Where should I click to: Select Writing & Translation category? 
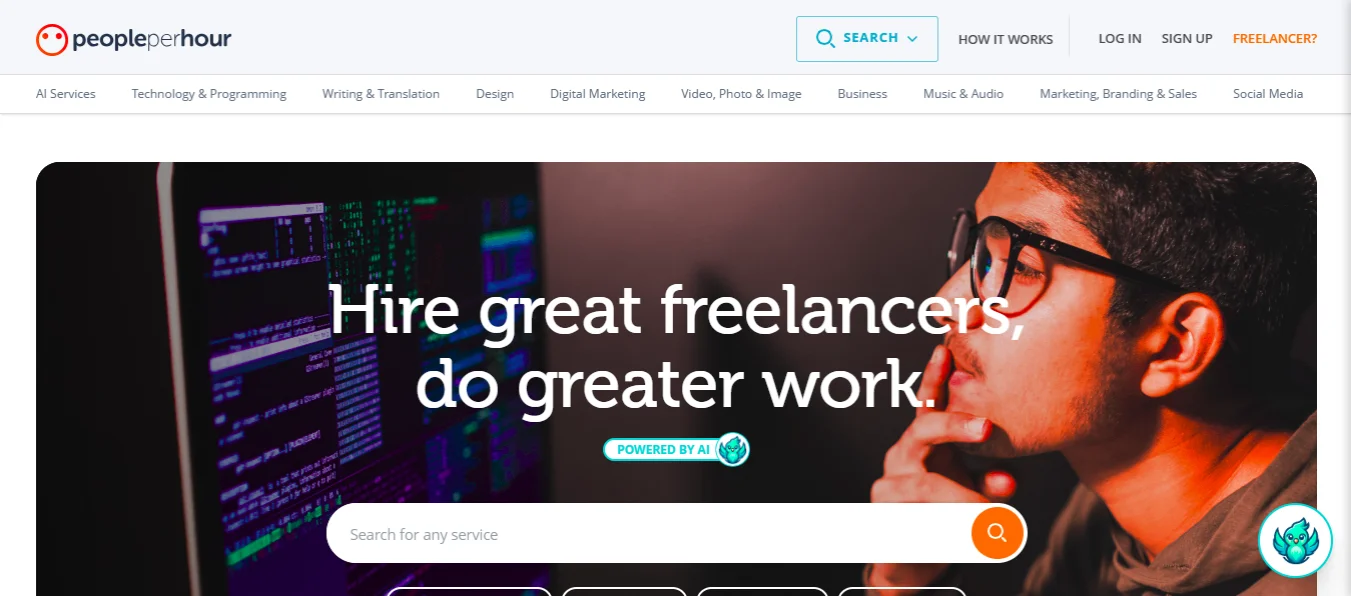coord(381,94)
